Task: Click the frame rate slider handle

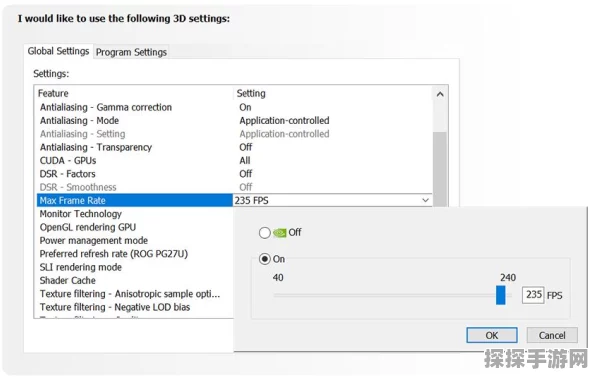Action: [500, 295]
